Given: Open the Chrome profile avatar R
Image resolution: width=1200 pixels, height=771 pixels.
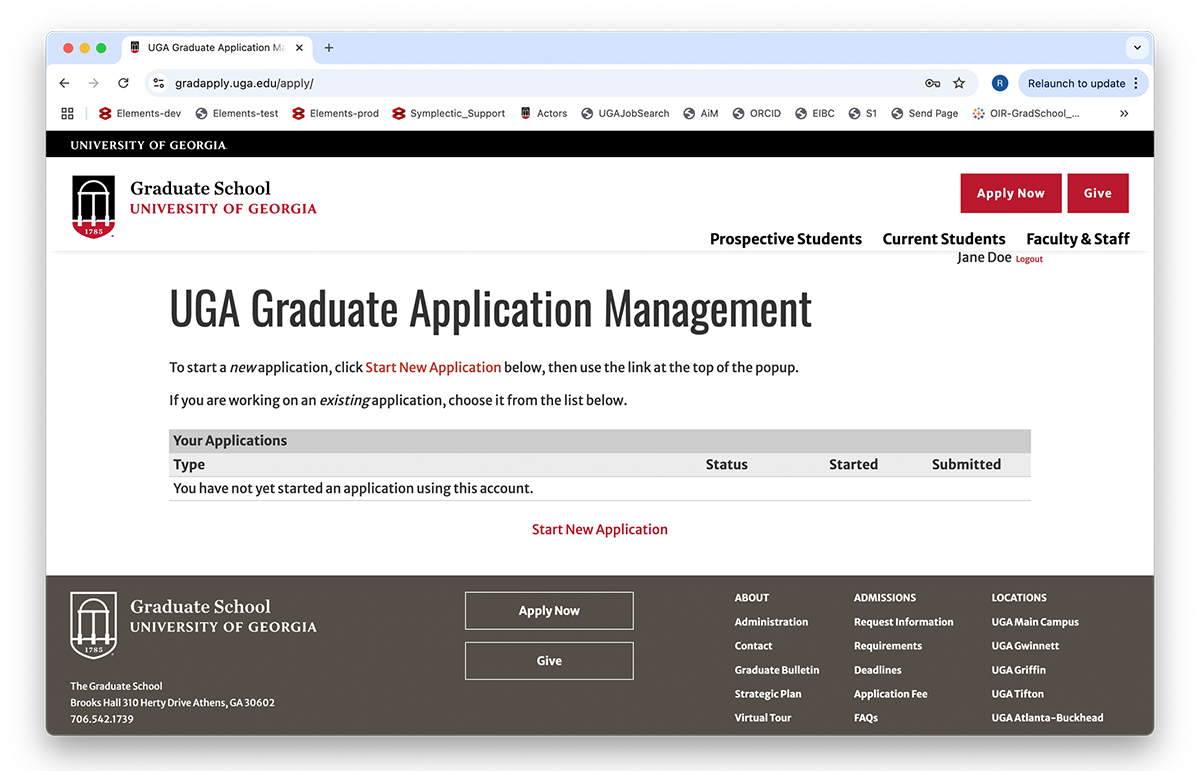Looking at the screenshot, I should (x=999, y=84).
